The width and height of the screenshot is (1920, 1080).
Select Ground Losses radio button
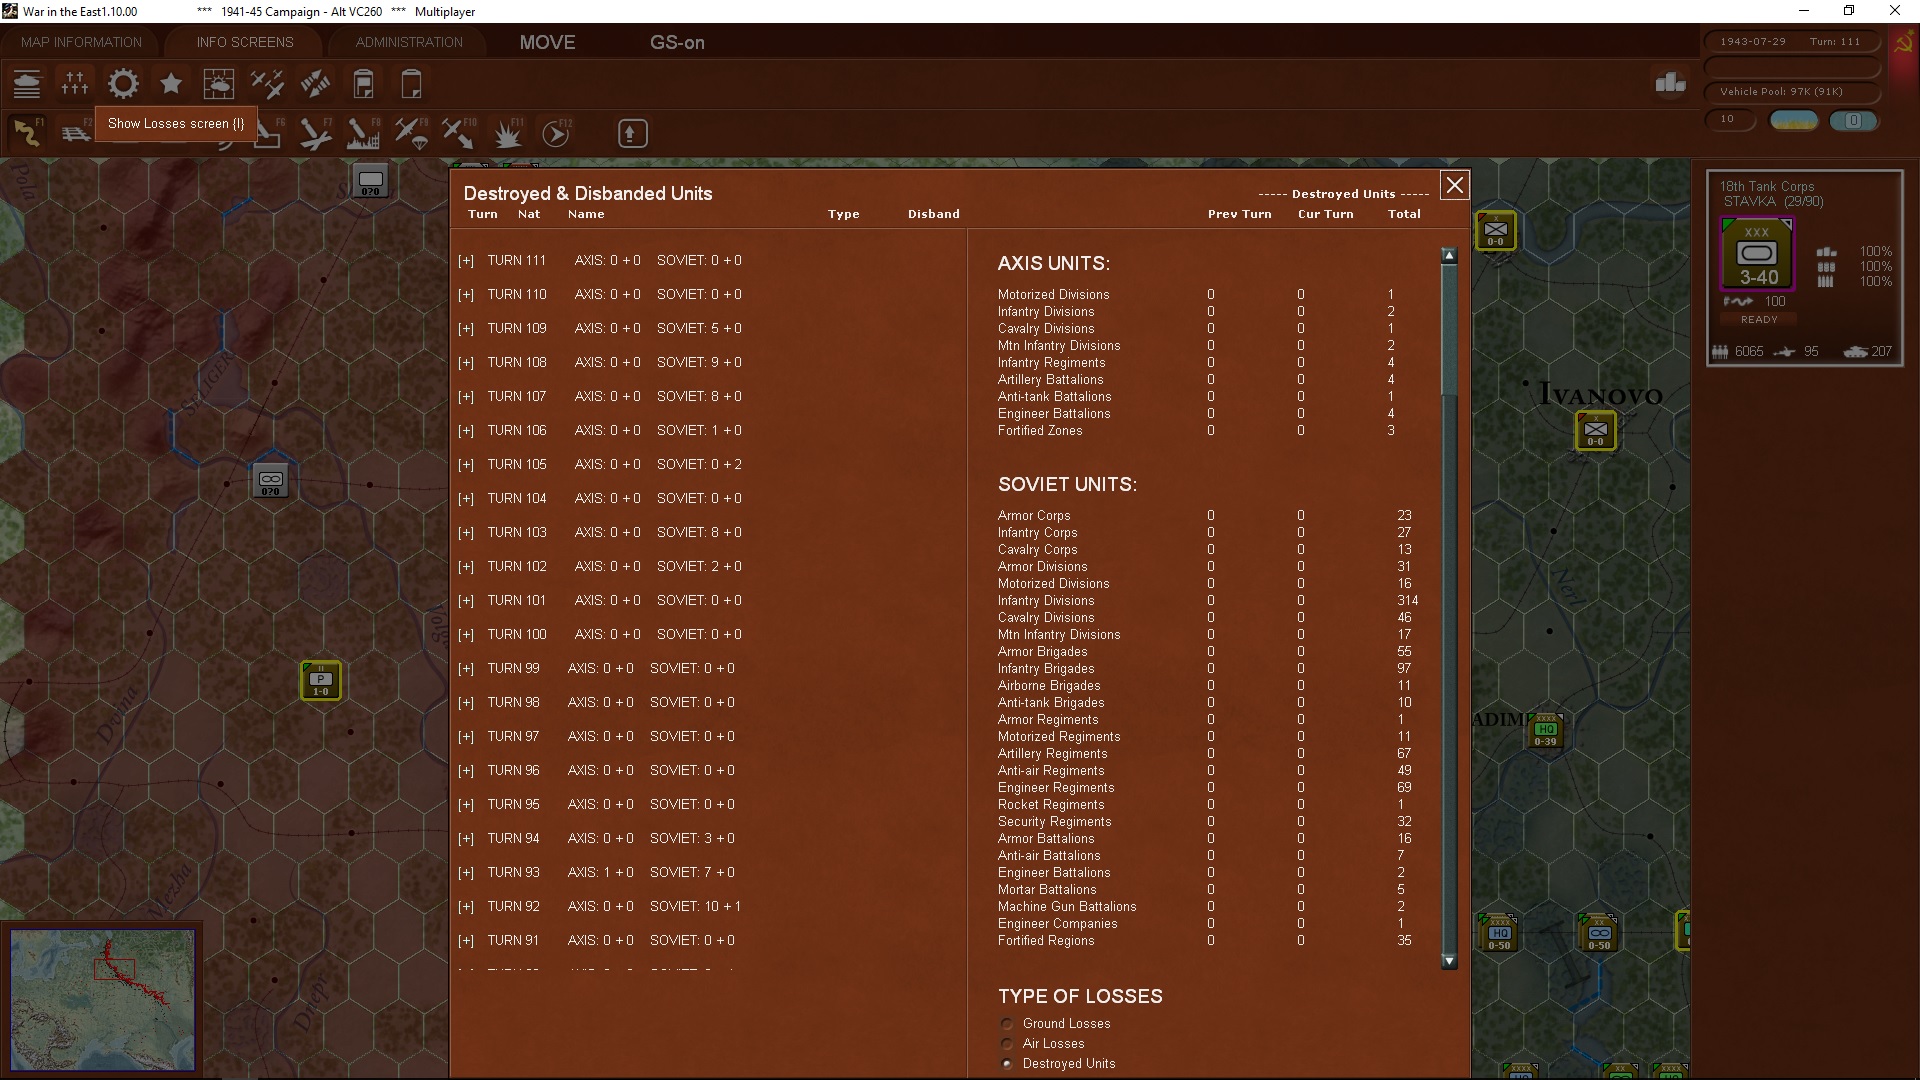(1007, 1024)
